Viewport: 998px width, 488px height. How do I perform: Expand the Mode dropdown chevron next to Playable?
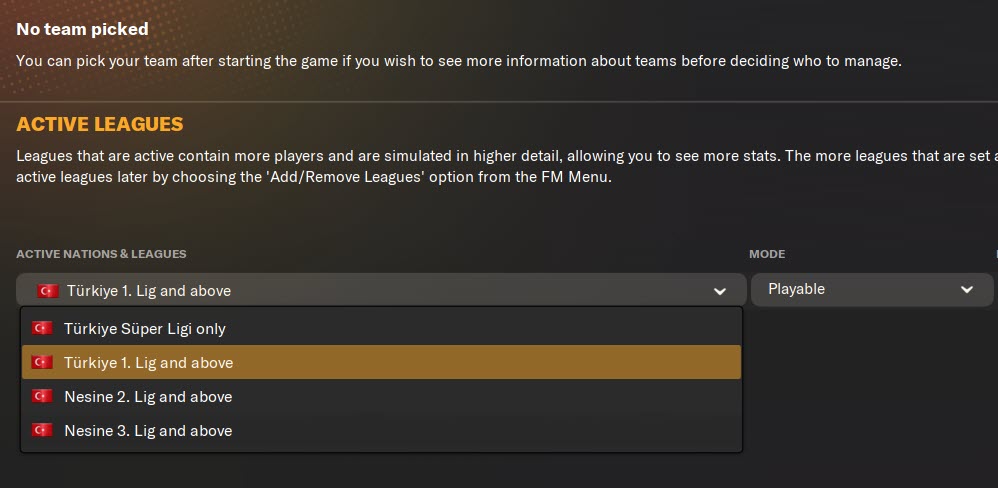(966, 289)
